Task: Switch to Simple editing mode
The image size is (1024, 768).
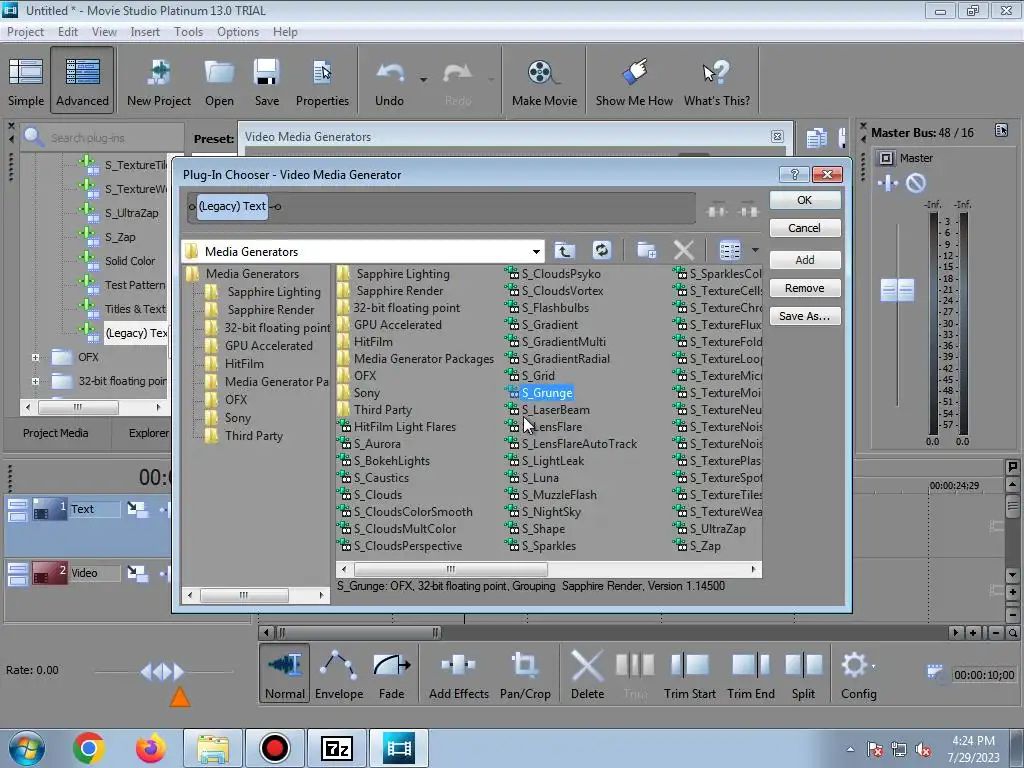Action: click(x=26, y=82)
